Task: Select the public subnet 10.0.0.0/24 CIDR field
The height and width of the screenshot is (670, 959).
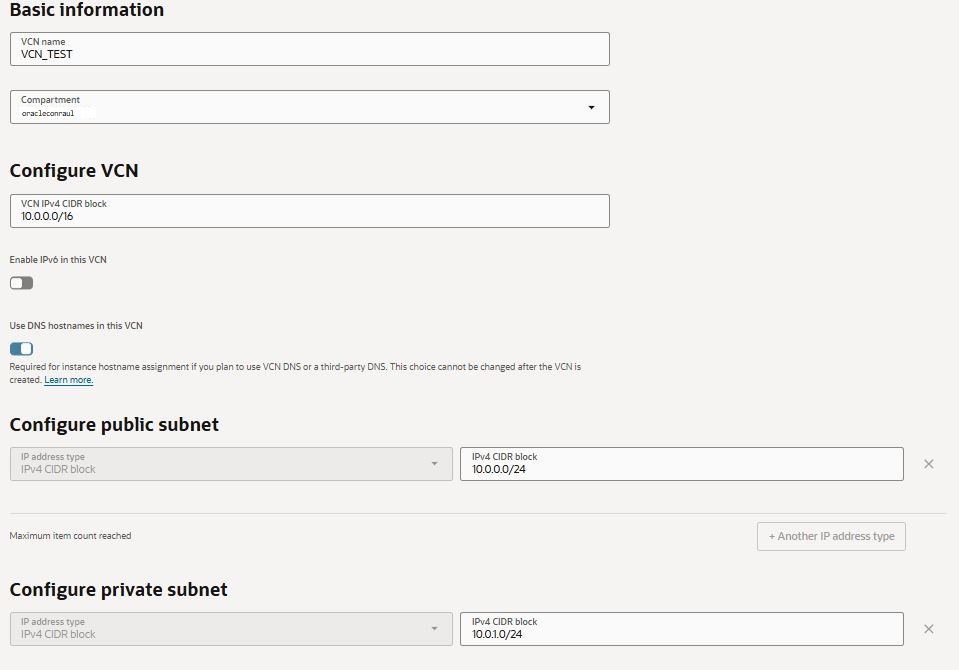Action: tap(681, 464)
